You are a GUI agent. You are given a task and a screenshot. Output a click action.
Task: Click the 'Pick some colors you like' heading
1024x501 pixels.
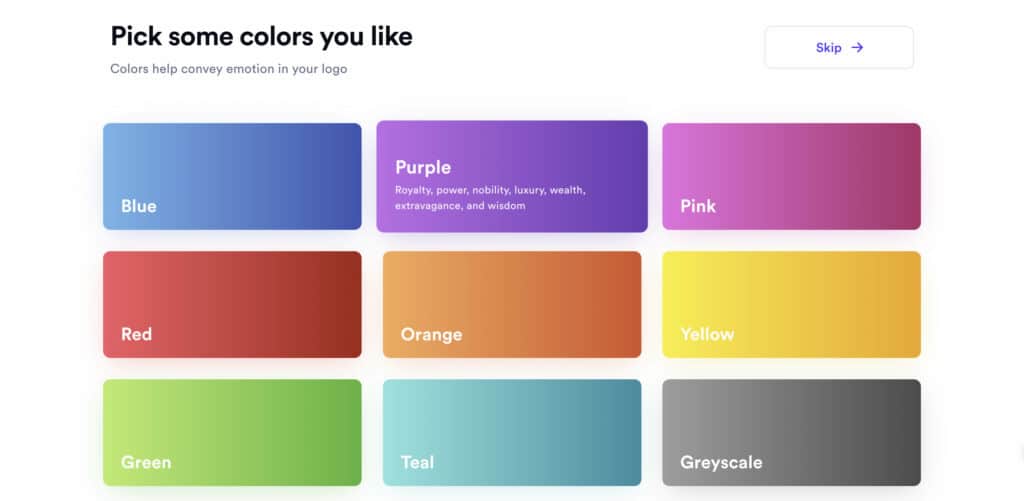tap(261, 37)
